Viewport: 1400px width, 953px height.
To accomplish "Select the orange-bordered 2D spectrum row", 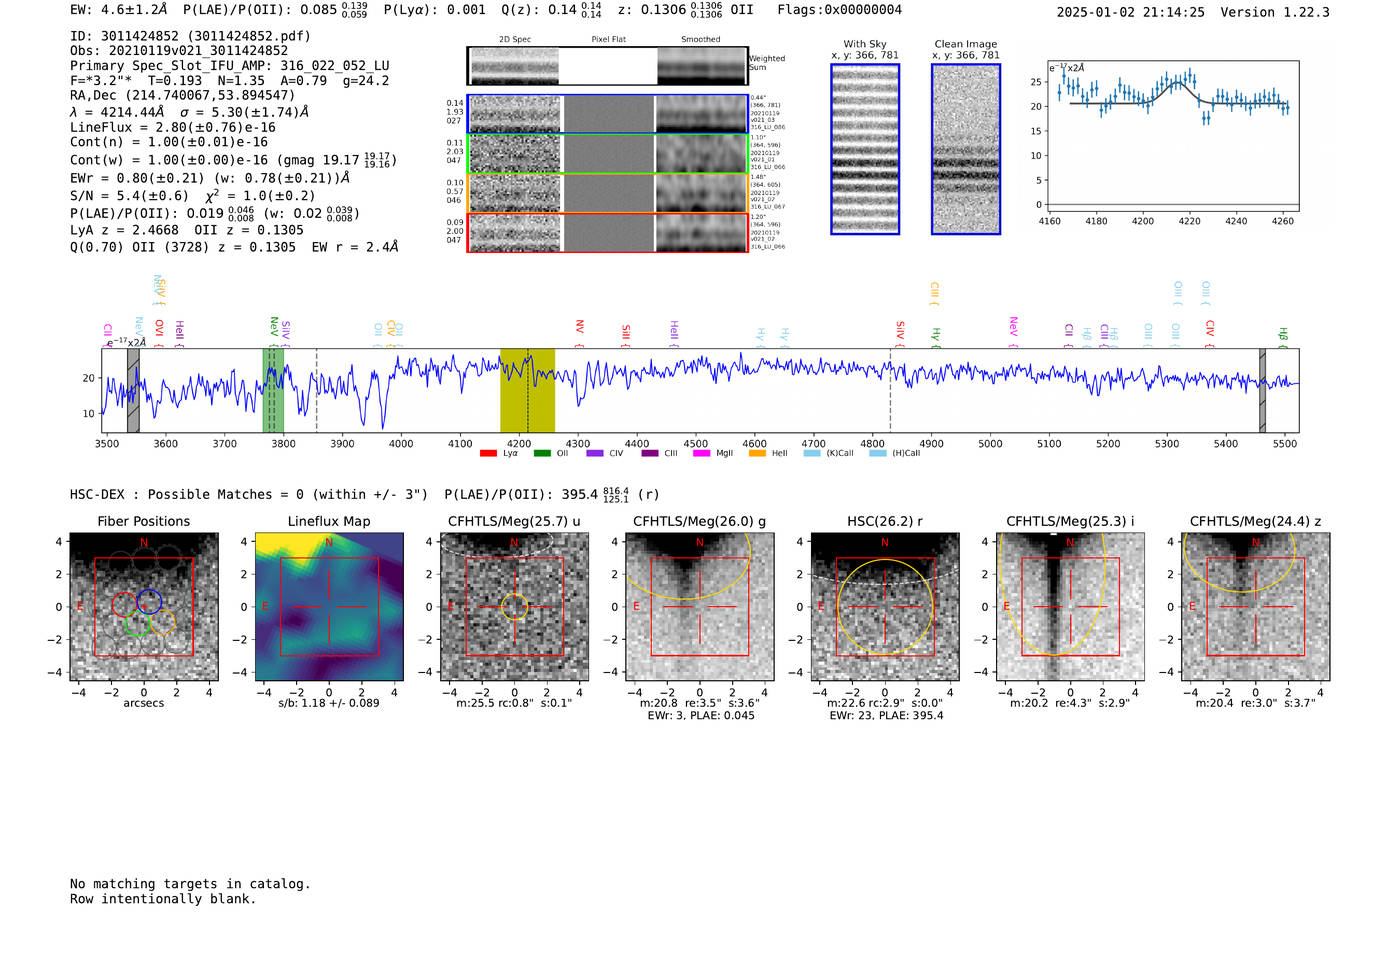I will pyautogui.click(x=608, y=193).
